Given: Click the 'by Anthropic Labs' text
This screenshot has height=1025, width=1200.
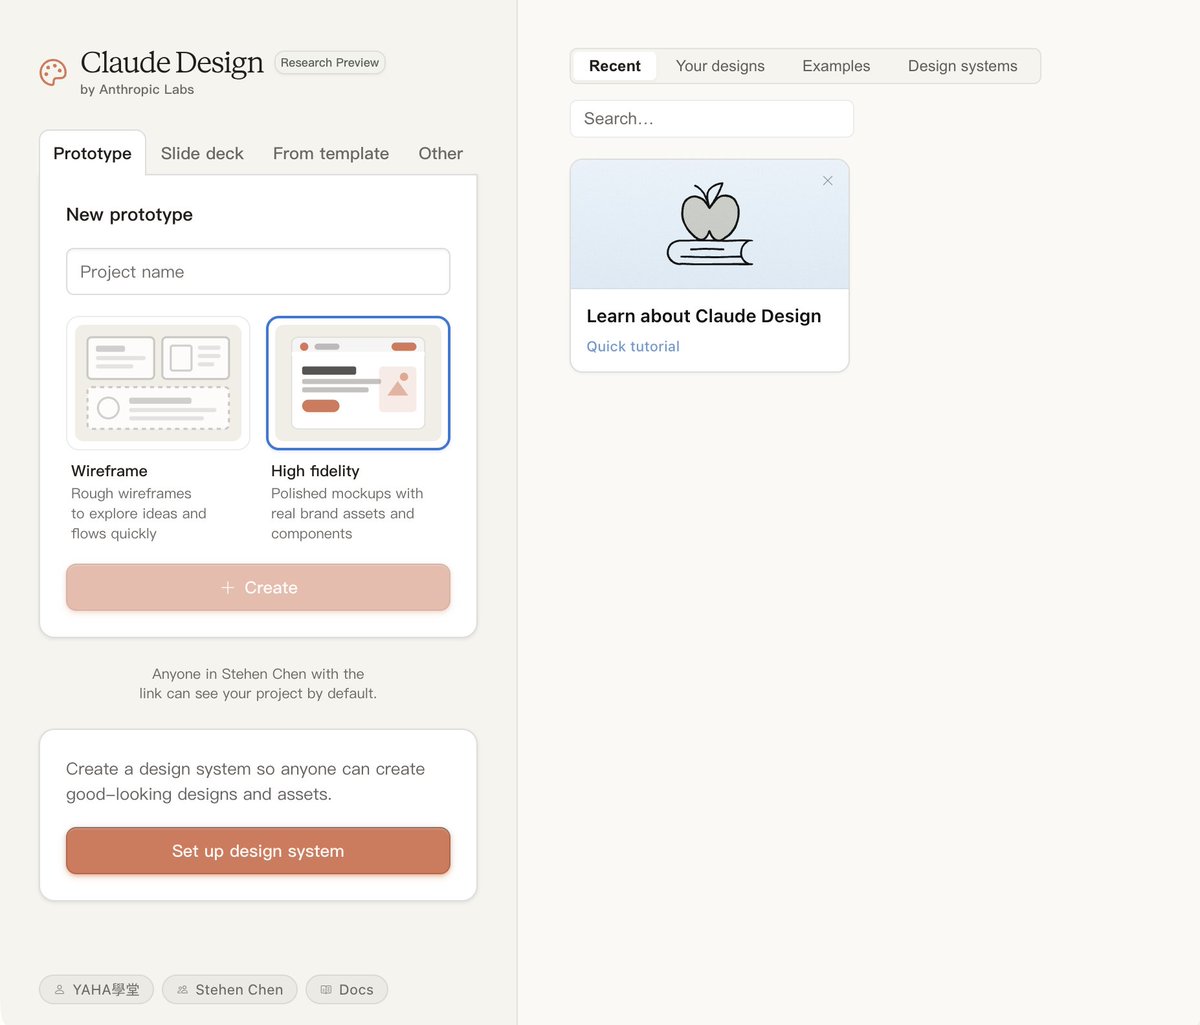Looking at the screenshot, I should [x=137, y=90].
